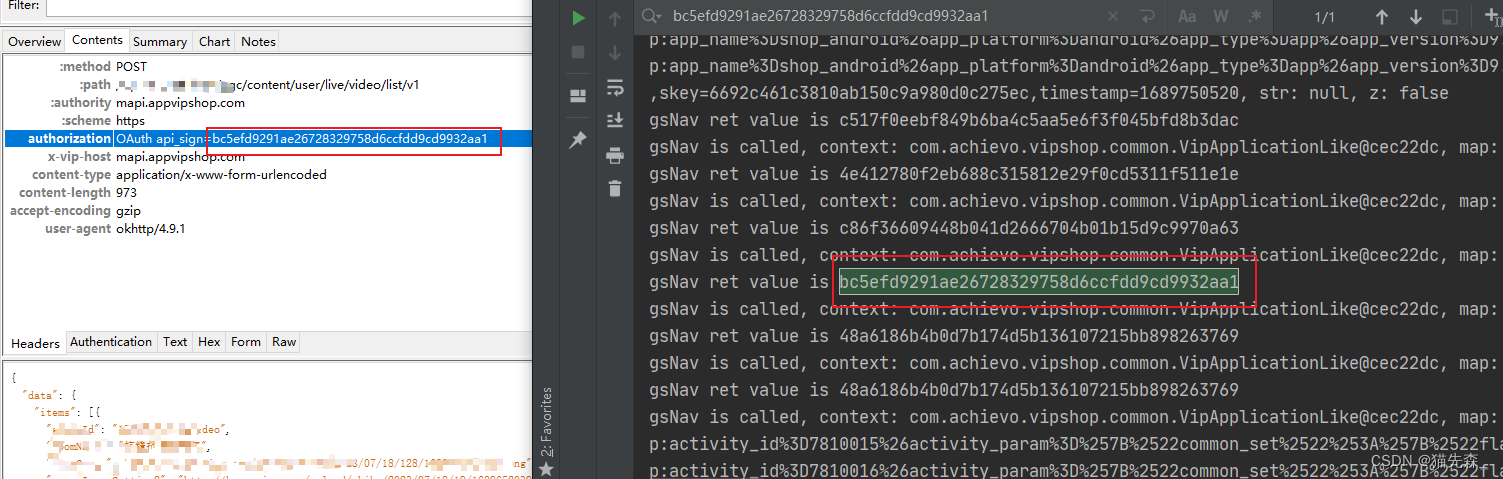Go to next search occurrence
This screenshot has width=1503, height=479.
pos(1415,17)
